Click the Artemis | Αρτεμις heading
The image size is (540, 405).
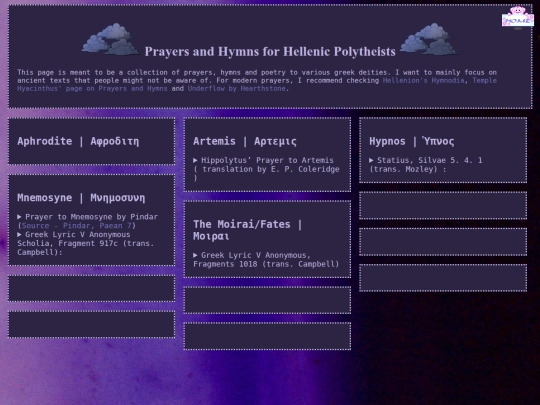click(245, 141)
